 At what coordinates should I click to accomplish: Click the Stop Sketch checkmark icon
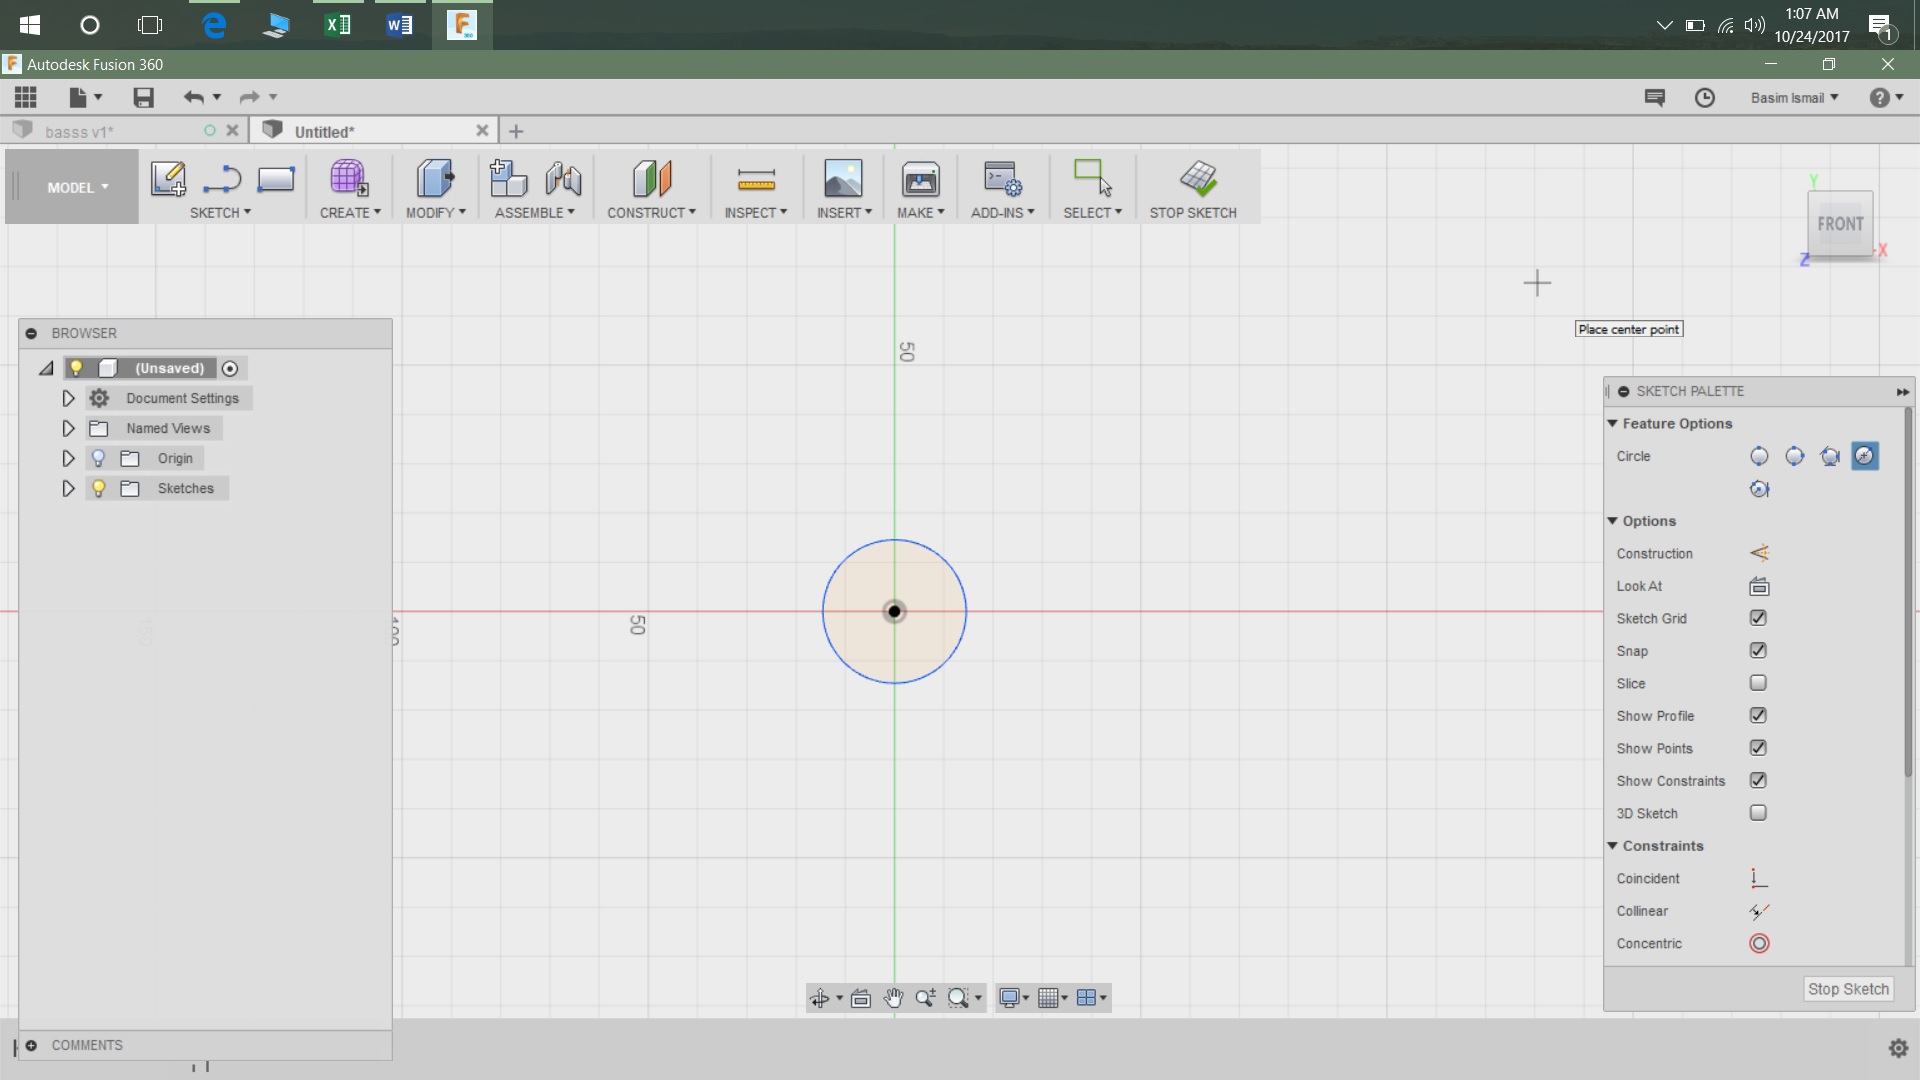[x=1198, y=178]
